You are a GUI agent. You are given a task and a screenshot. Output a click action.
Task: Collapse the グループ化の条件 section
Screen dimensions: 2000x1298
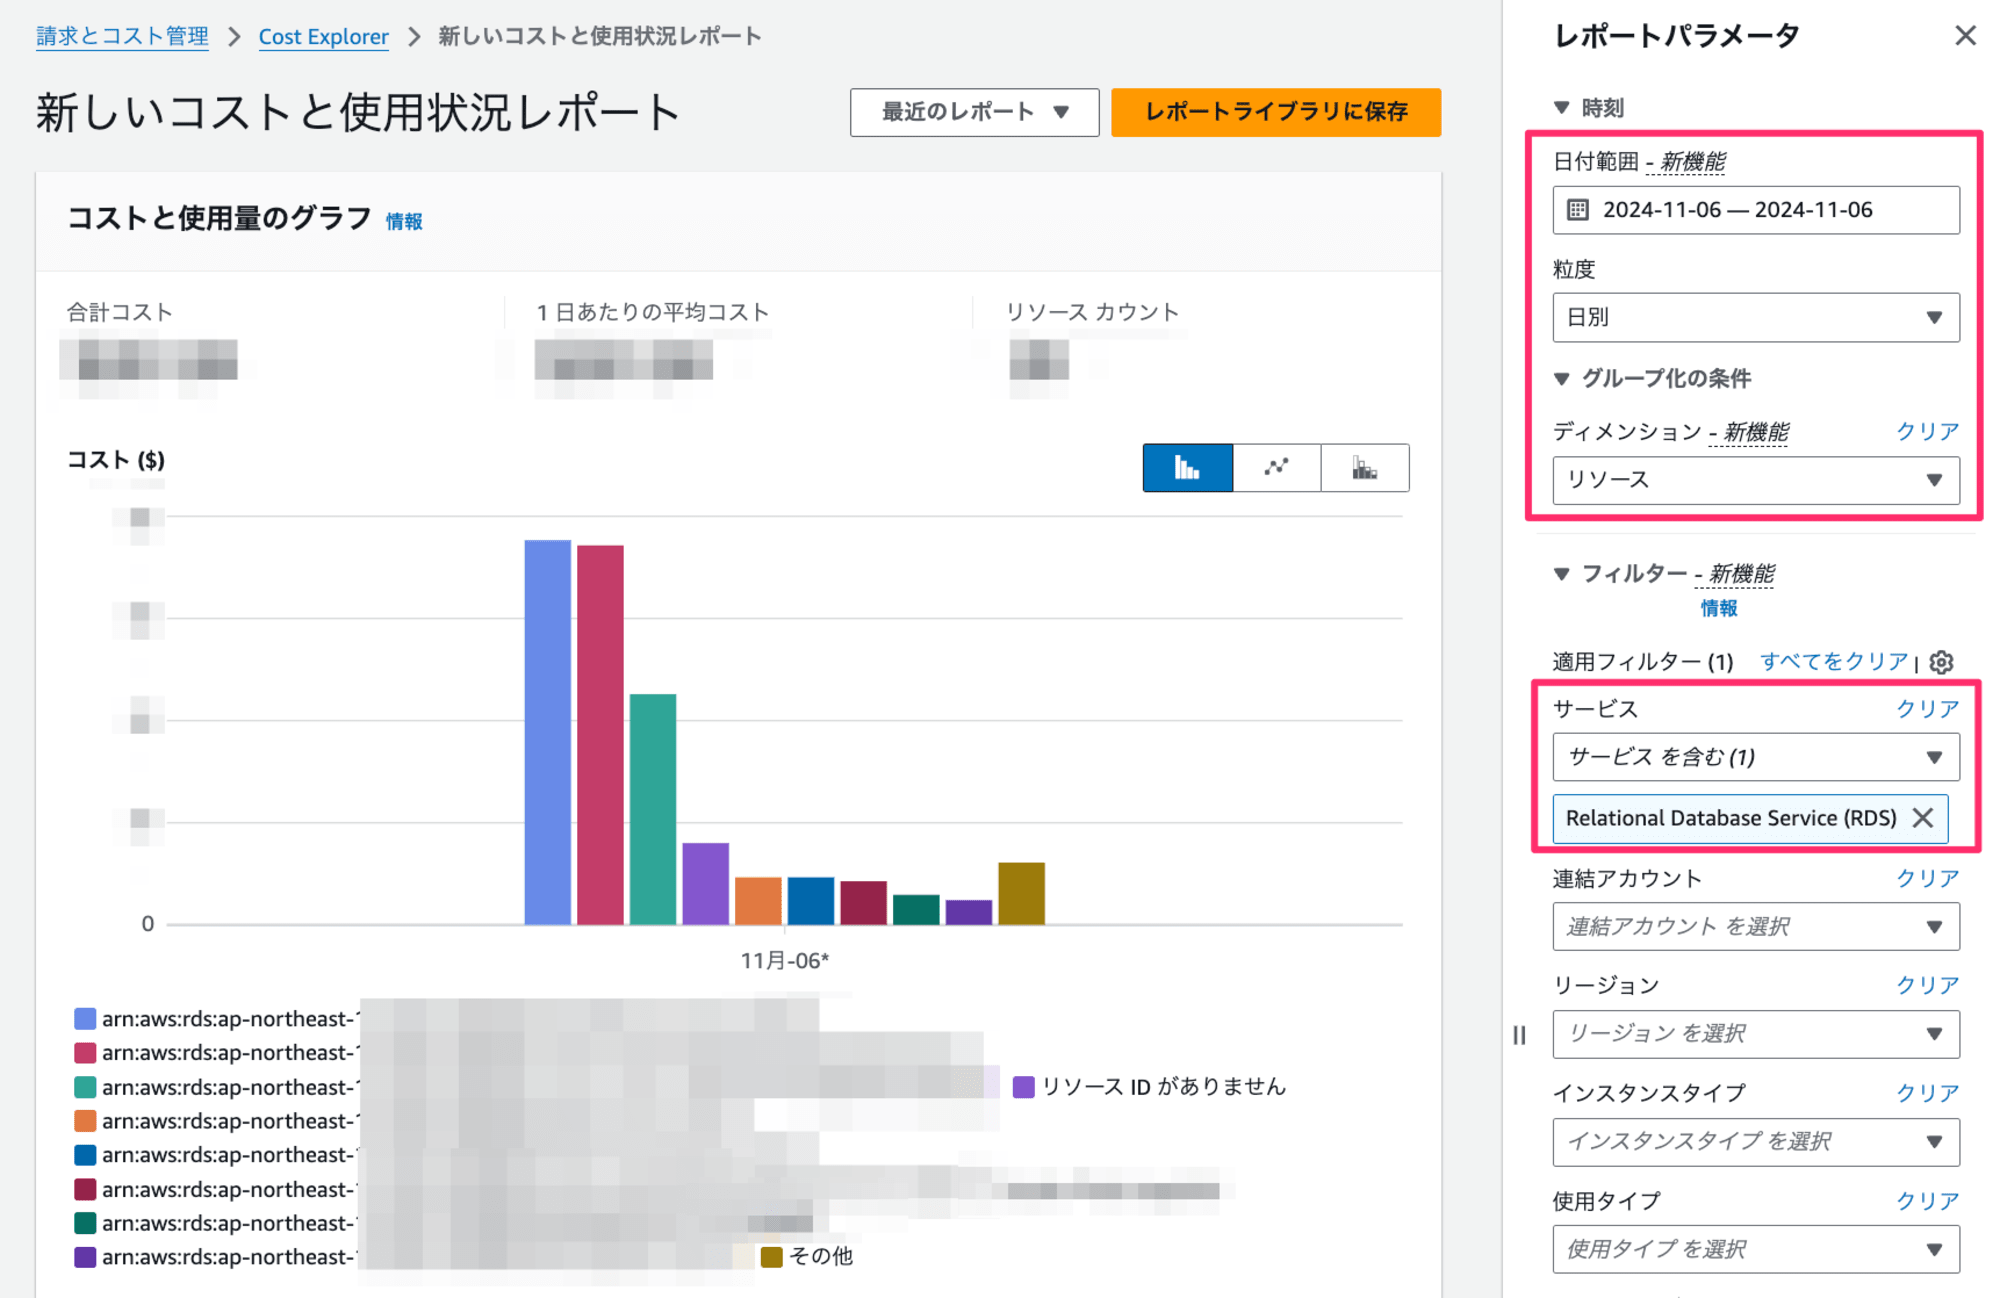(1562, 379)
